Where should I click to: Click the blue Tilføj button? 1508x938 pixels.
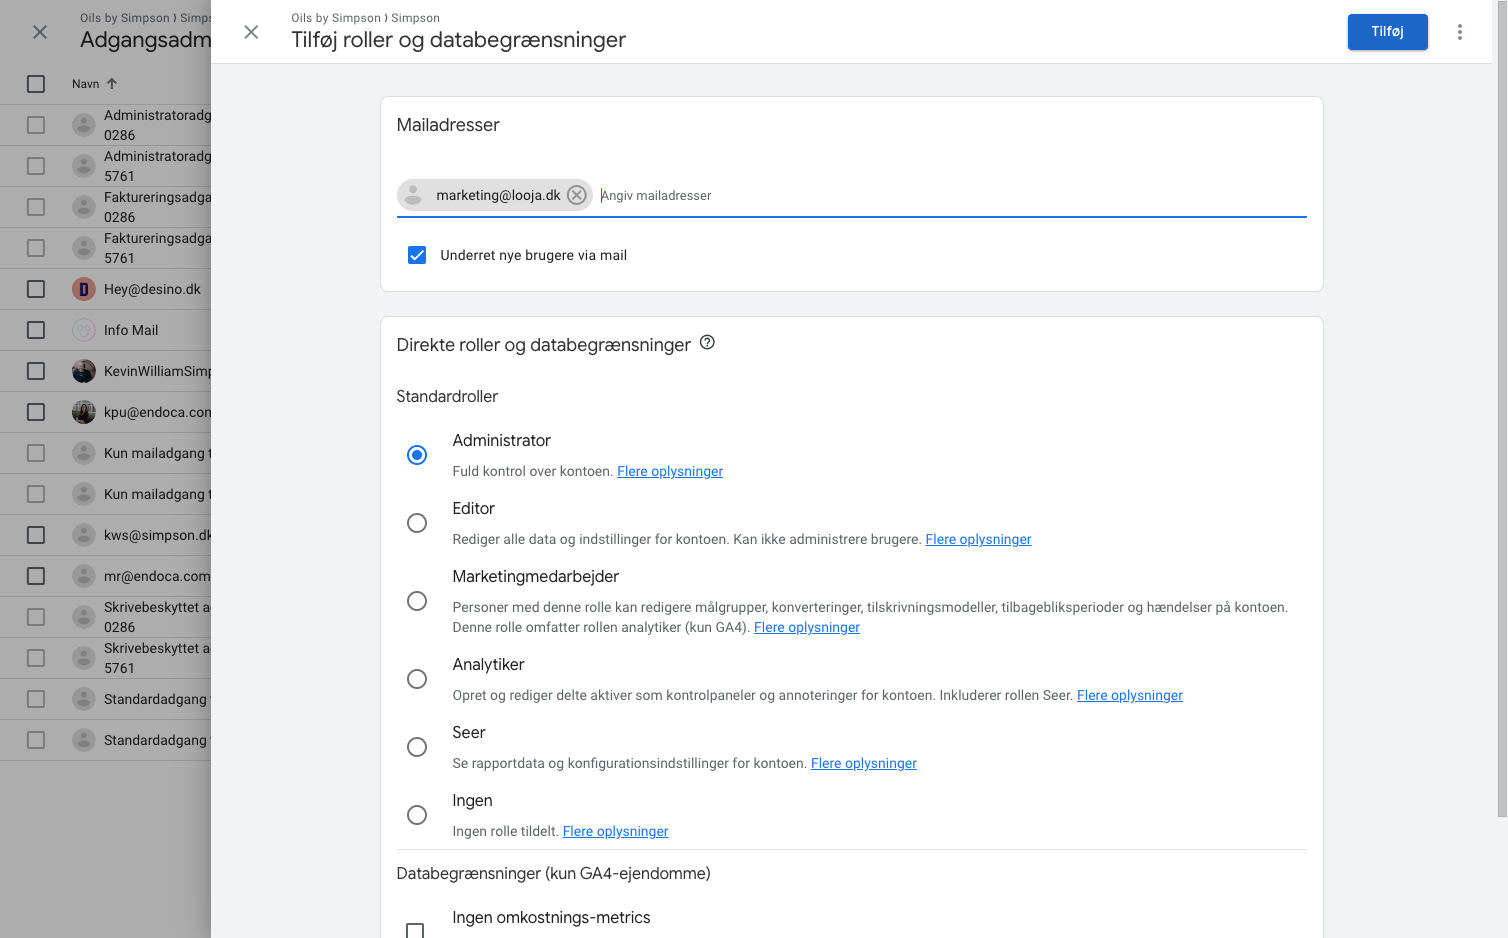pyautogui.click(x=1387, y=32)
